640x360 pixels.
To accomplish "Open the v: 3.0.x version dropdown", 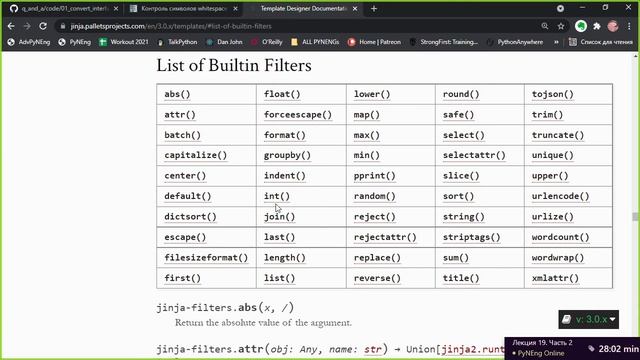I will [x=589, y=319].
